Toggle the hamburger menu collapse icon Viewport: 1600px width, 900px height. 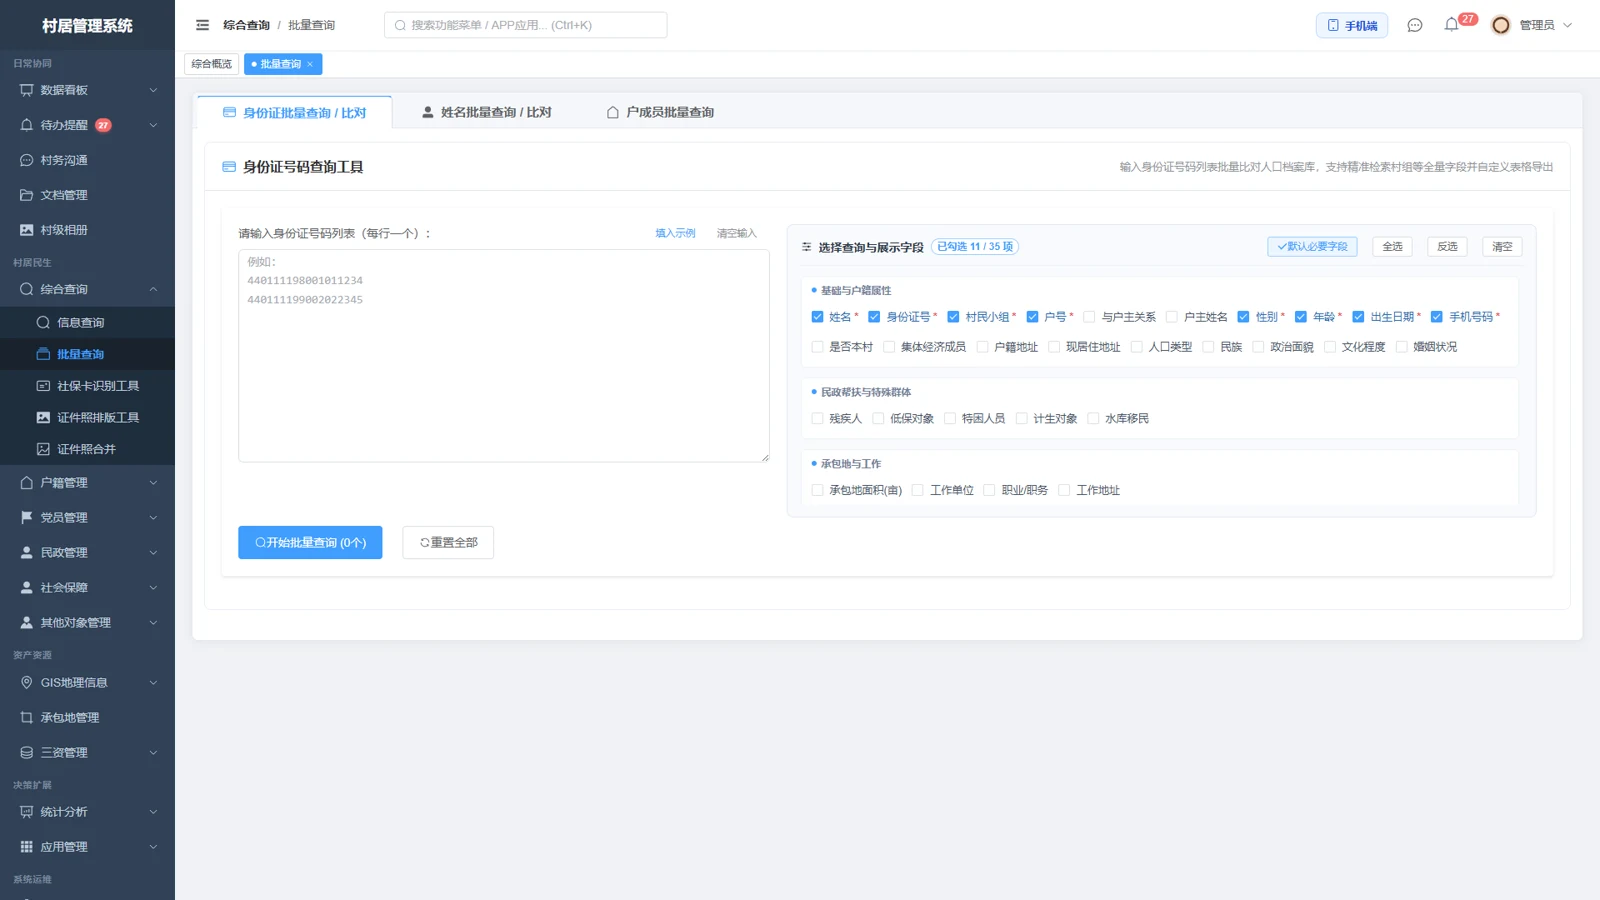coord(202,25)
